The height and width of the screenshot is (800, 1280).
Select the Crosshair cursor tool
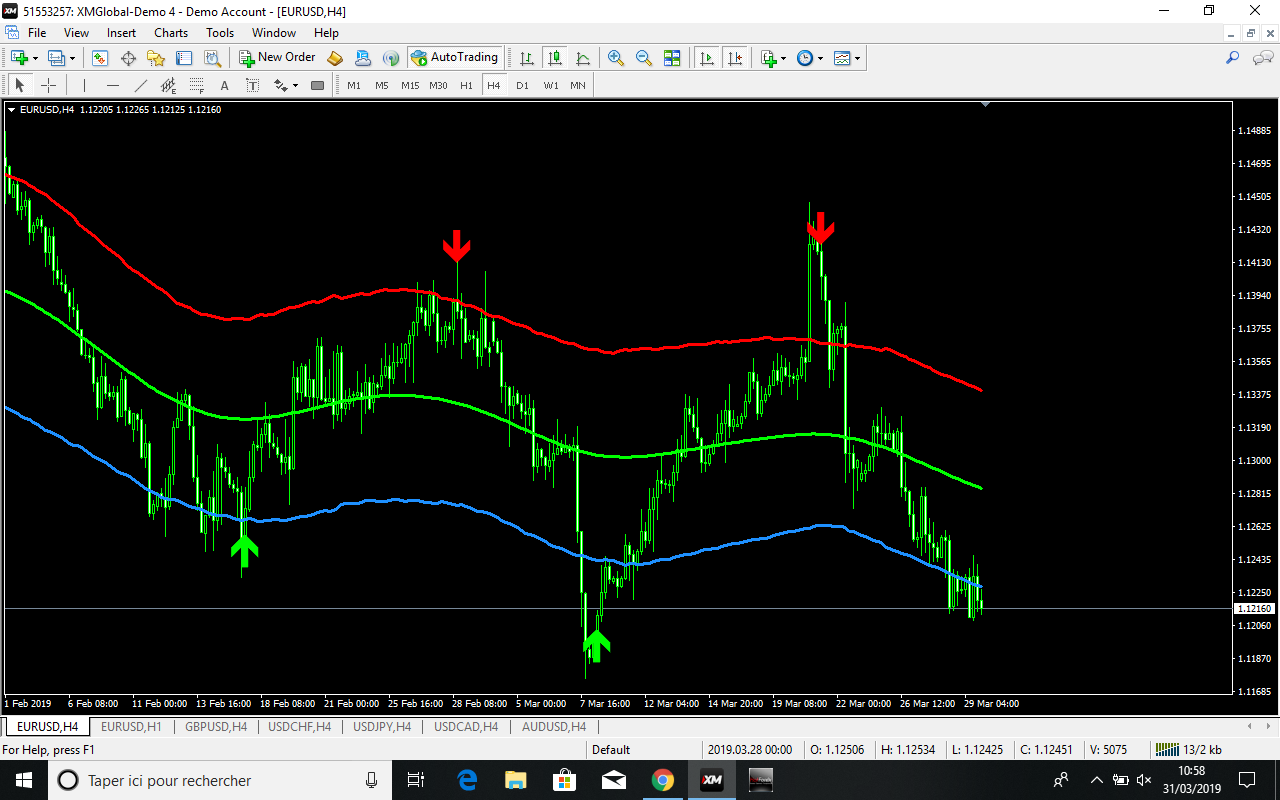pyautogui.click(x=48, y=85)
